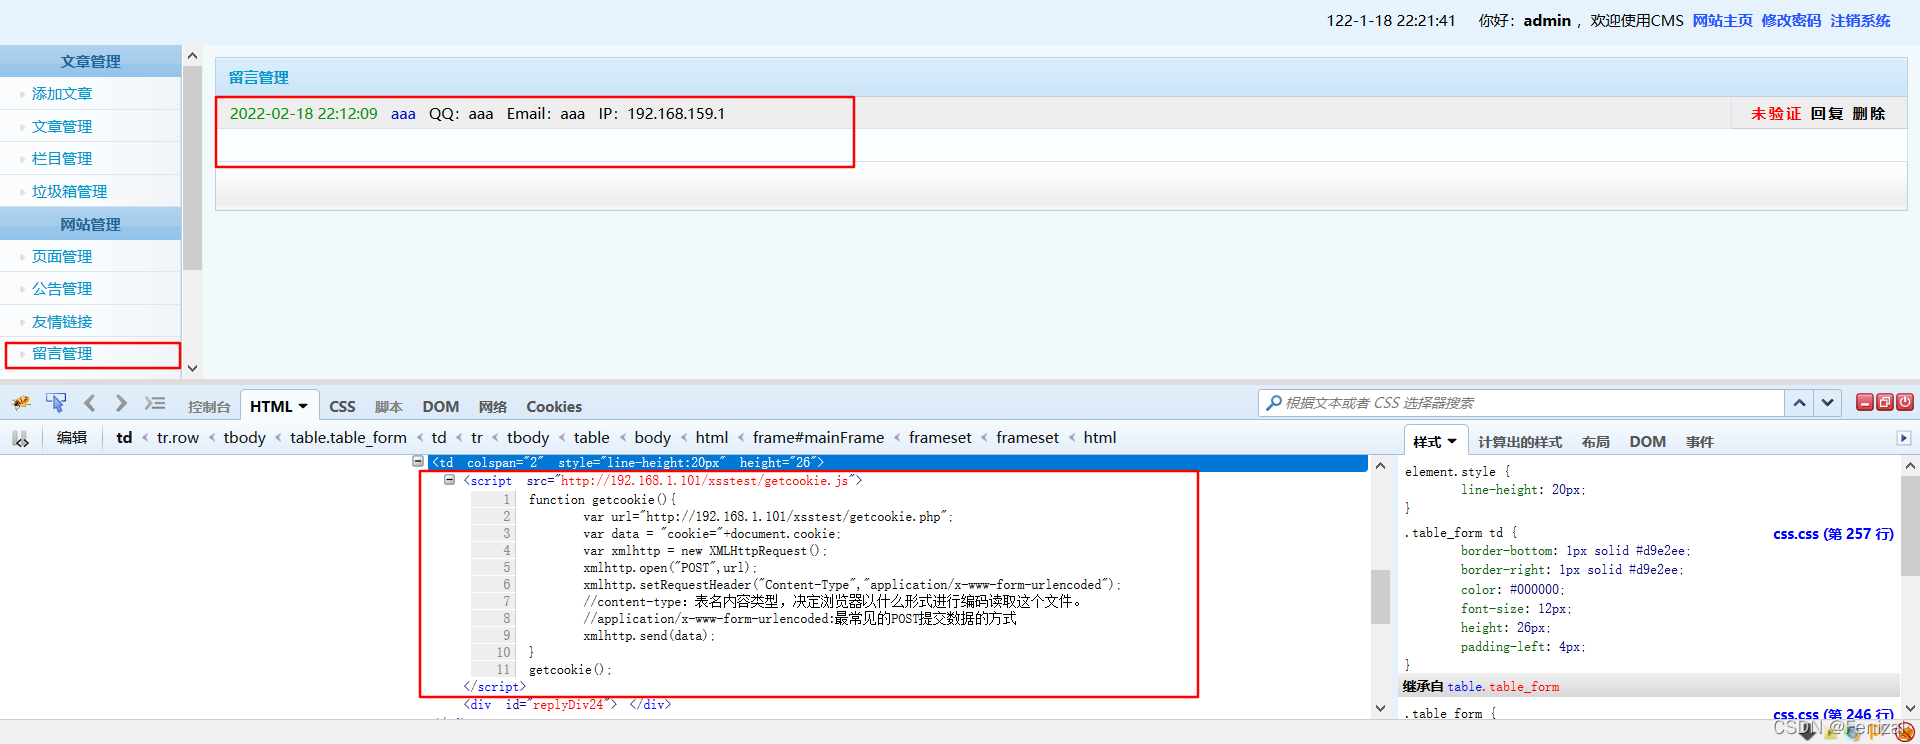
Task: Expand hidden side panel tabs with the arrow
Action: point(1904,438)
